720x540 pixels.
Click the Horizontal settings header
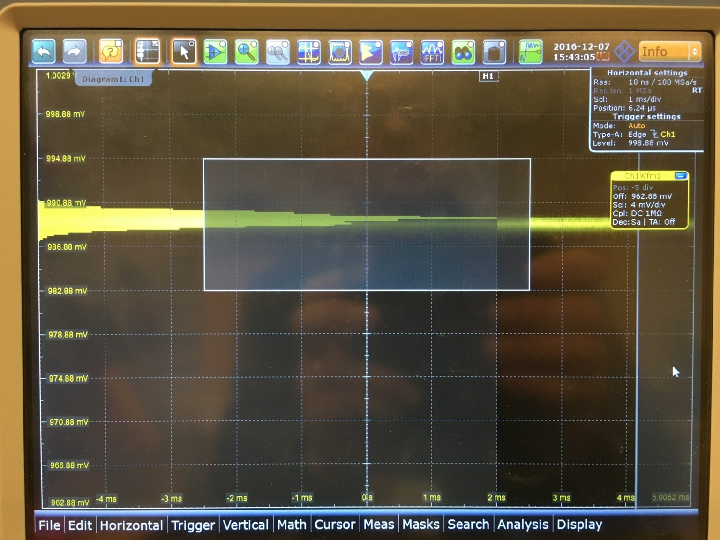pyautogui.click(x=647, y=73)
